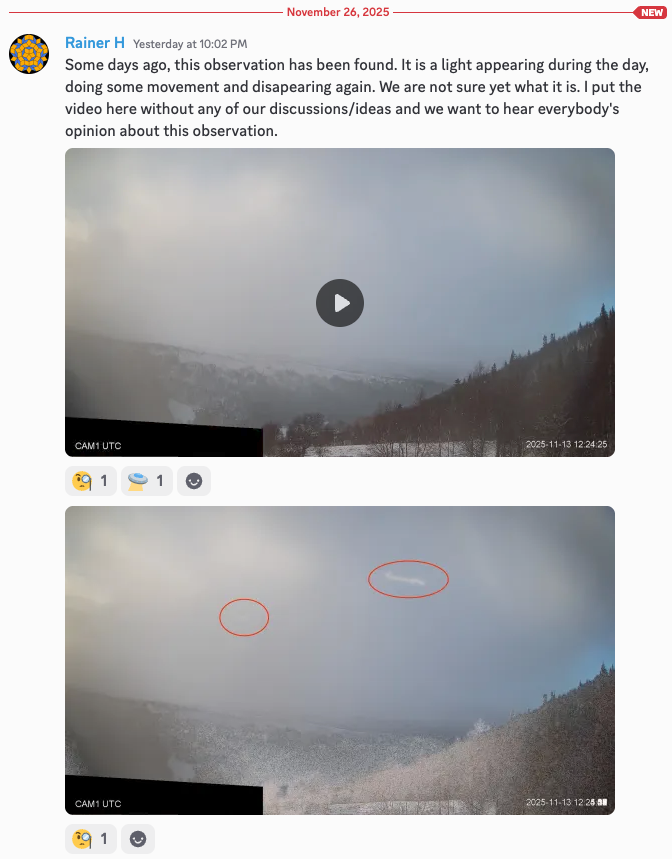This screenshot has width=672, height=859.
Task: Add a reaction below the second image
Action: pos(138,839)
